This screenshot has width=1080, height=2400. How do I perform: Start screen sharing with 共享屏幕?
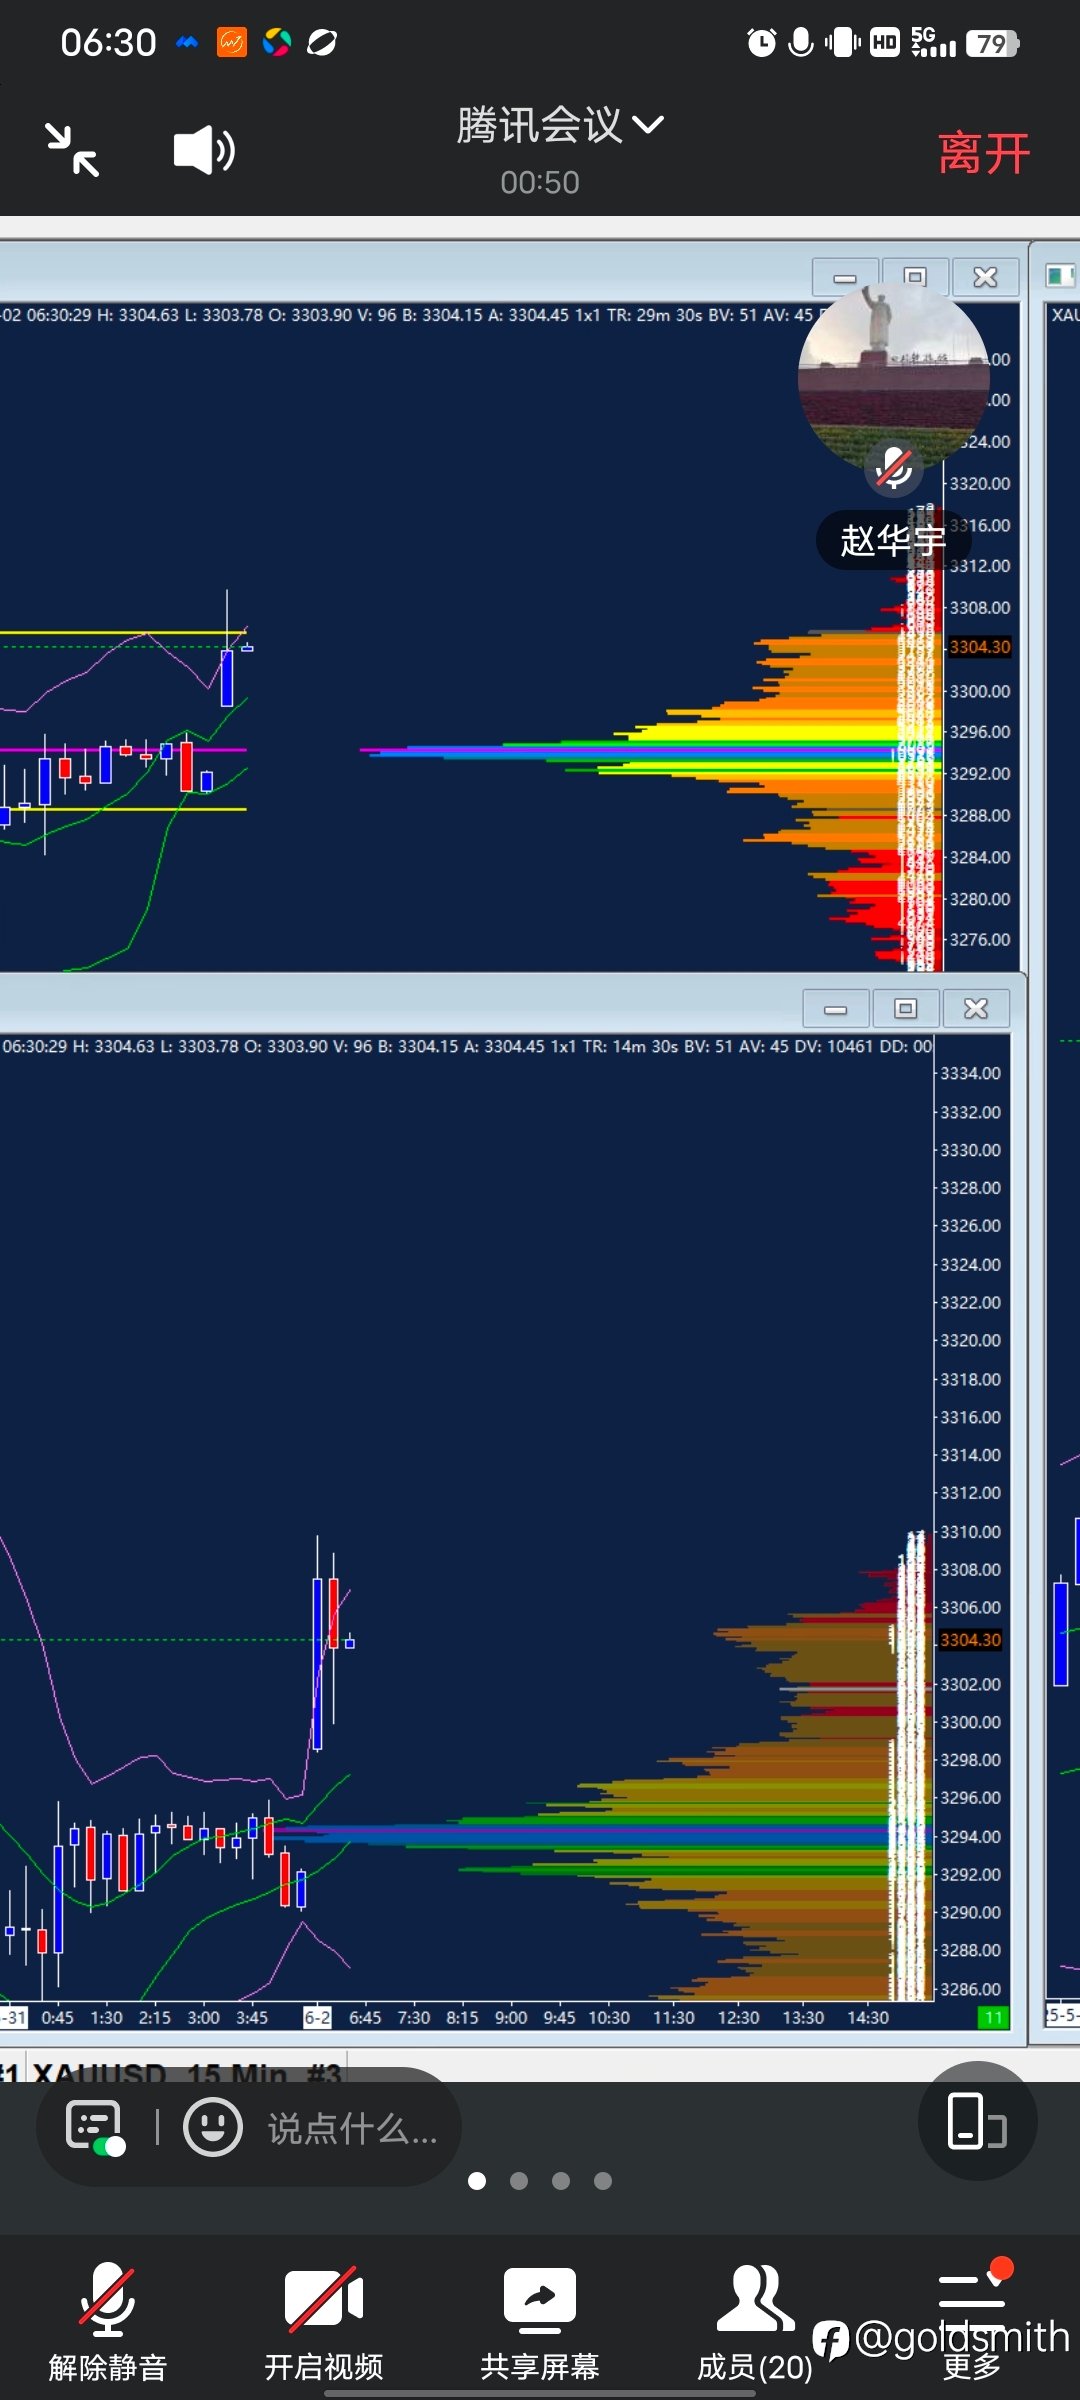coord(540,2322)
